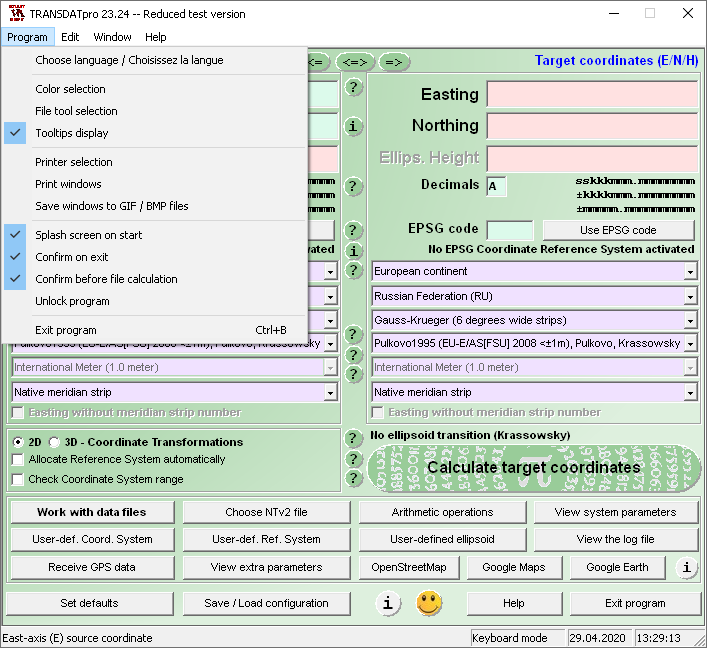This screenshot has width=707, height=648.
Task: Select Color selection menu item
Action: tap(155, 89)
